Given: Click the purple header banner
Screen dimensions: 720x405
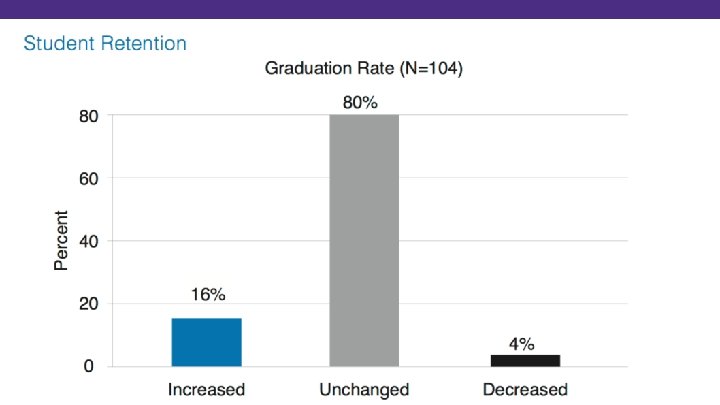Looking at the screenshot, I should [x=360, y=9].
